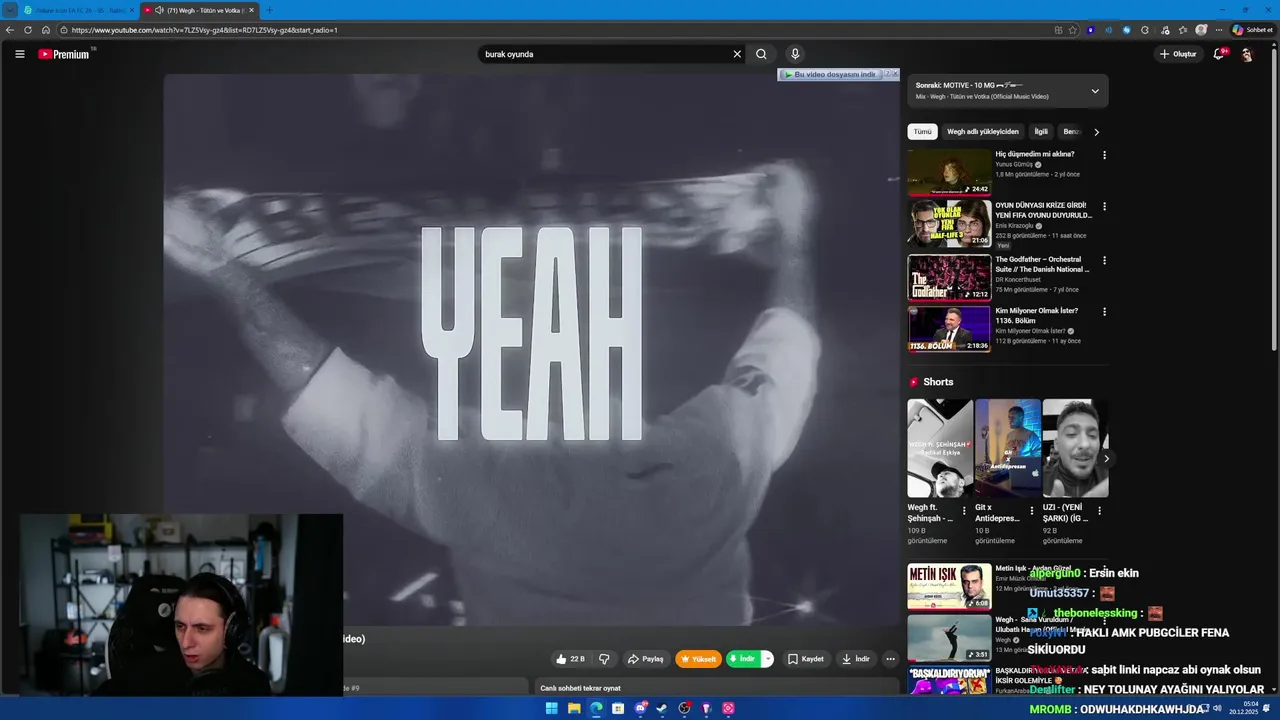
Task: Open the Edge profile avatar
Action: click(x=1201, y=30)
